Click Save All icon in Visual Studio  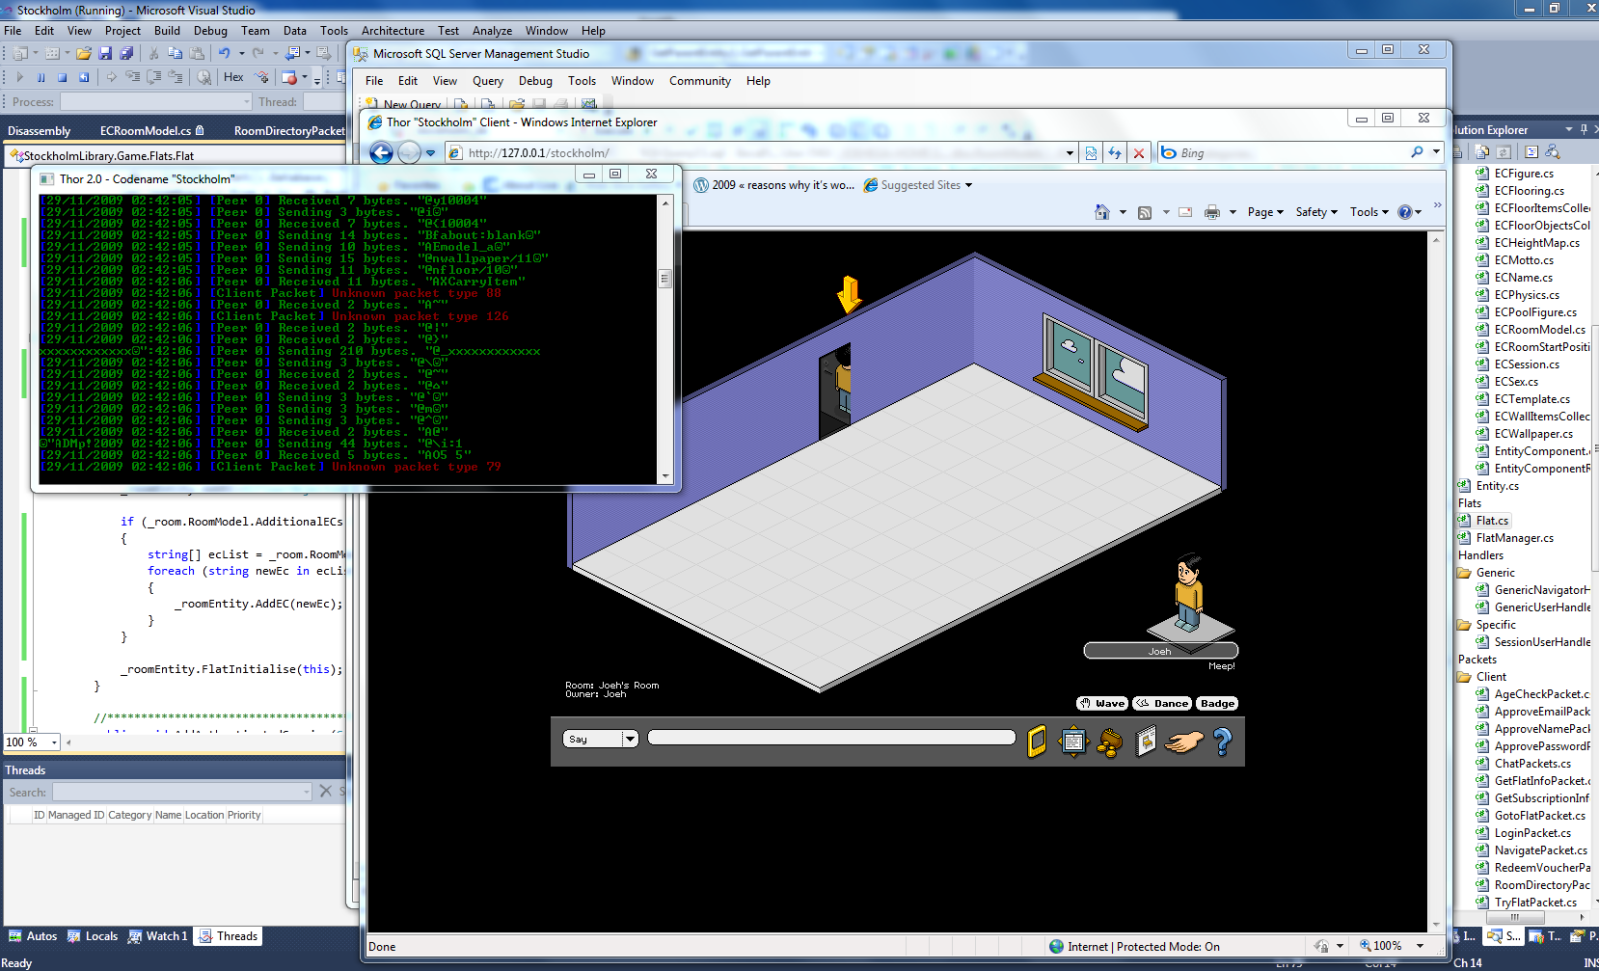coord(126,53)
